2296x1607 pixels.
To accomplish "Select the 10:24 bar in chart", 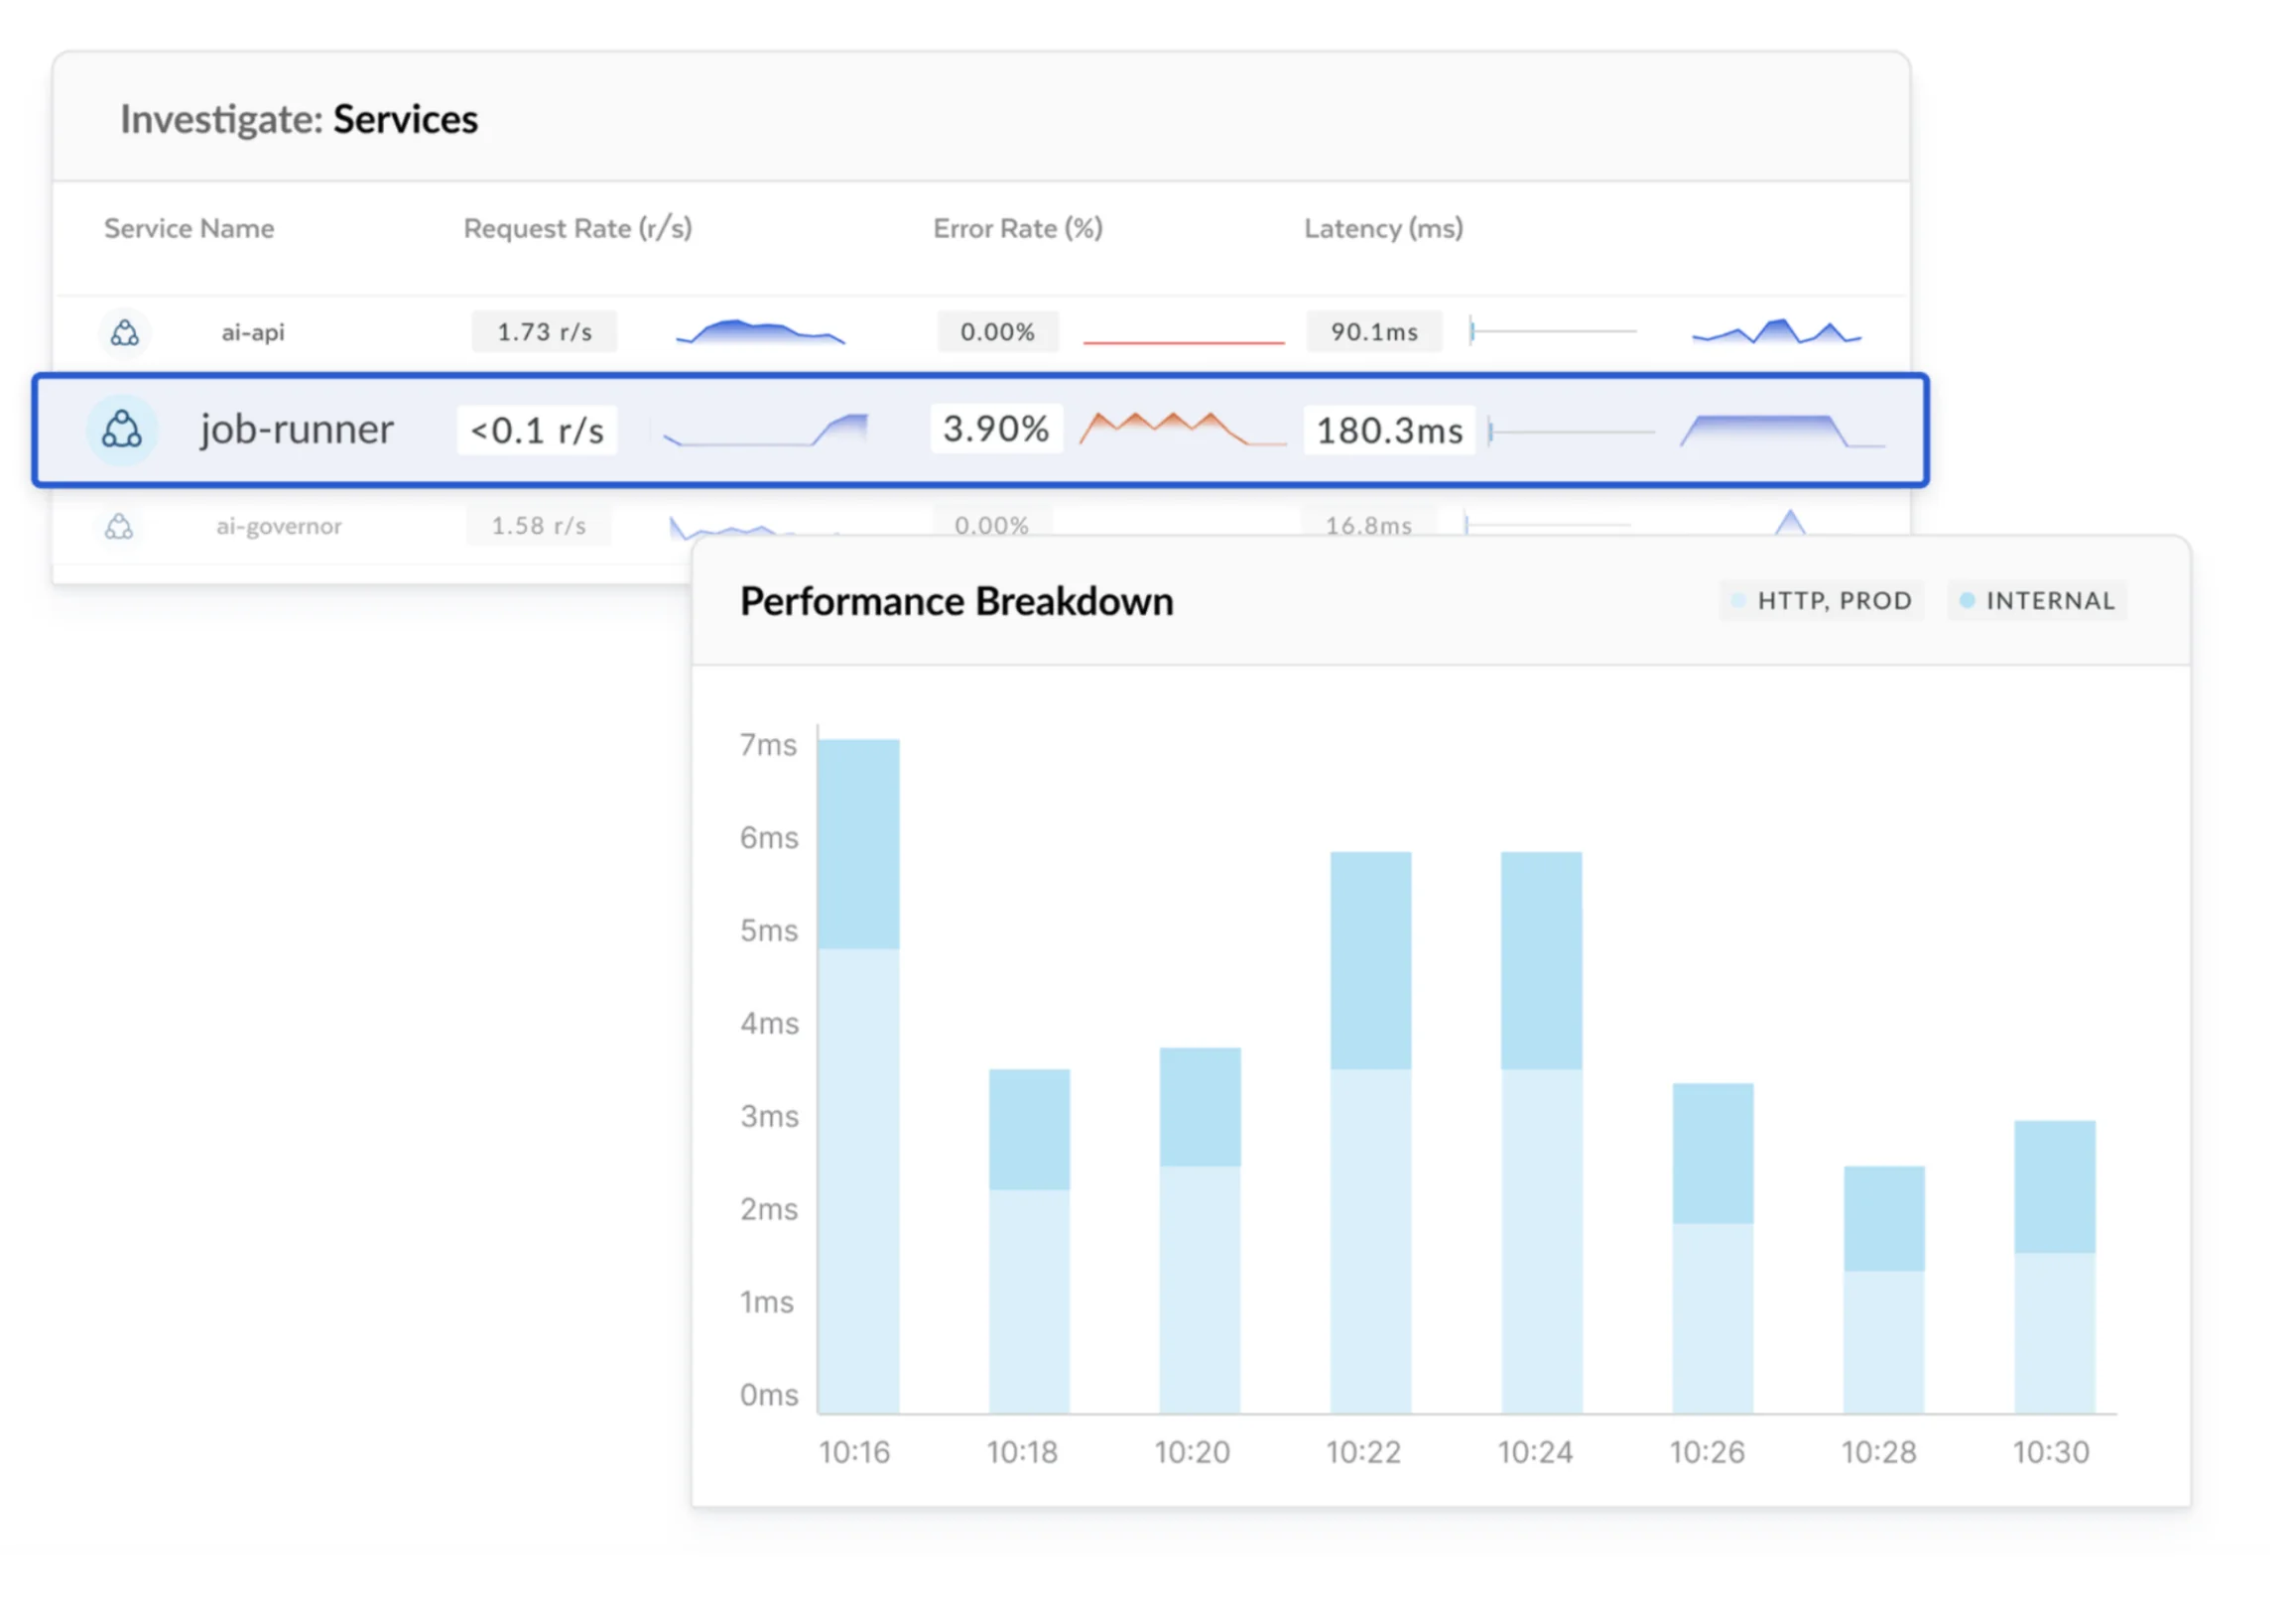I will [1542, 1132].
